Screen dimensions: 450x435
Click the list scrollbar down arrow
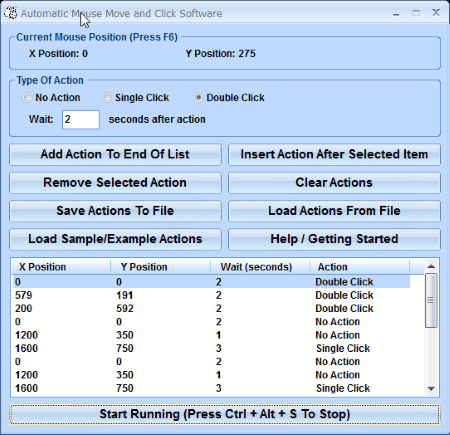click(x=431, y=389)
